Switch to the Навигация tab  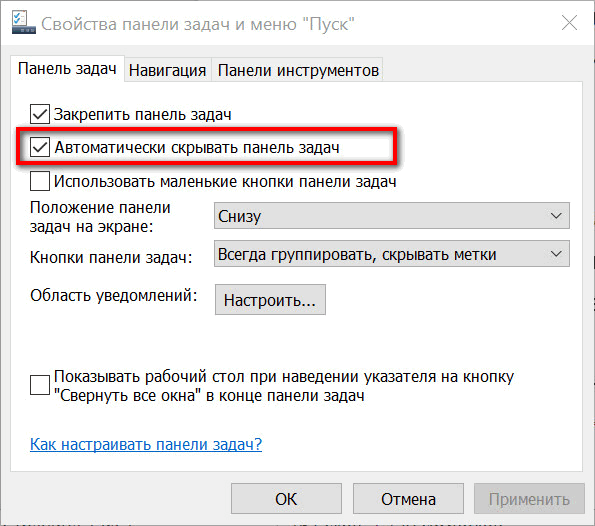tap(167, 70)
